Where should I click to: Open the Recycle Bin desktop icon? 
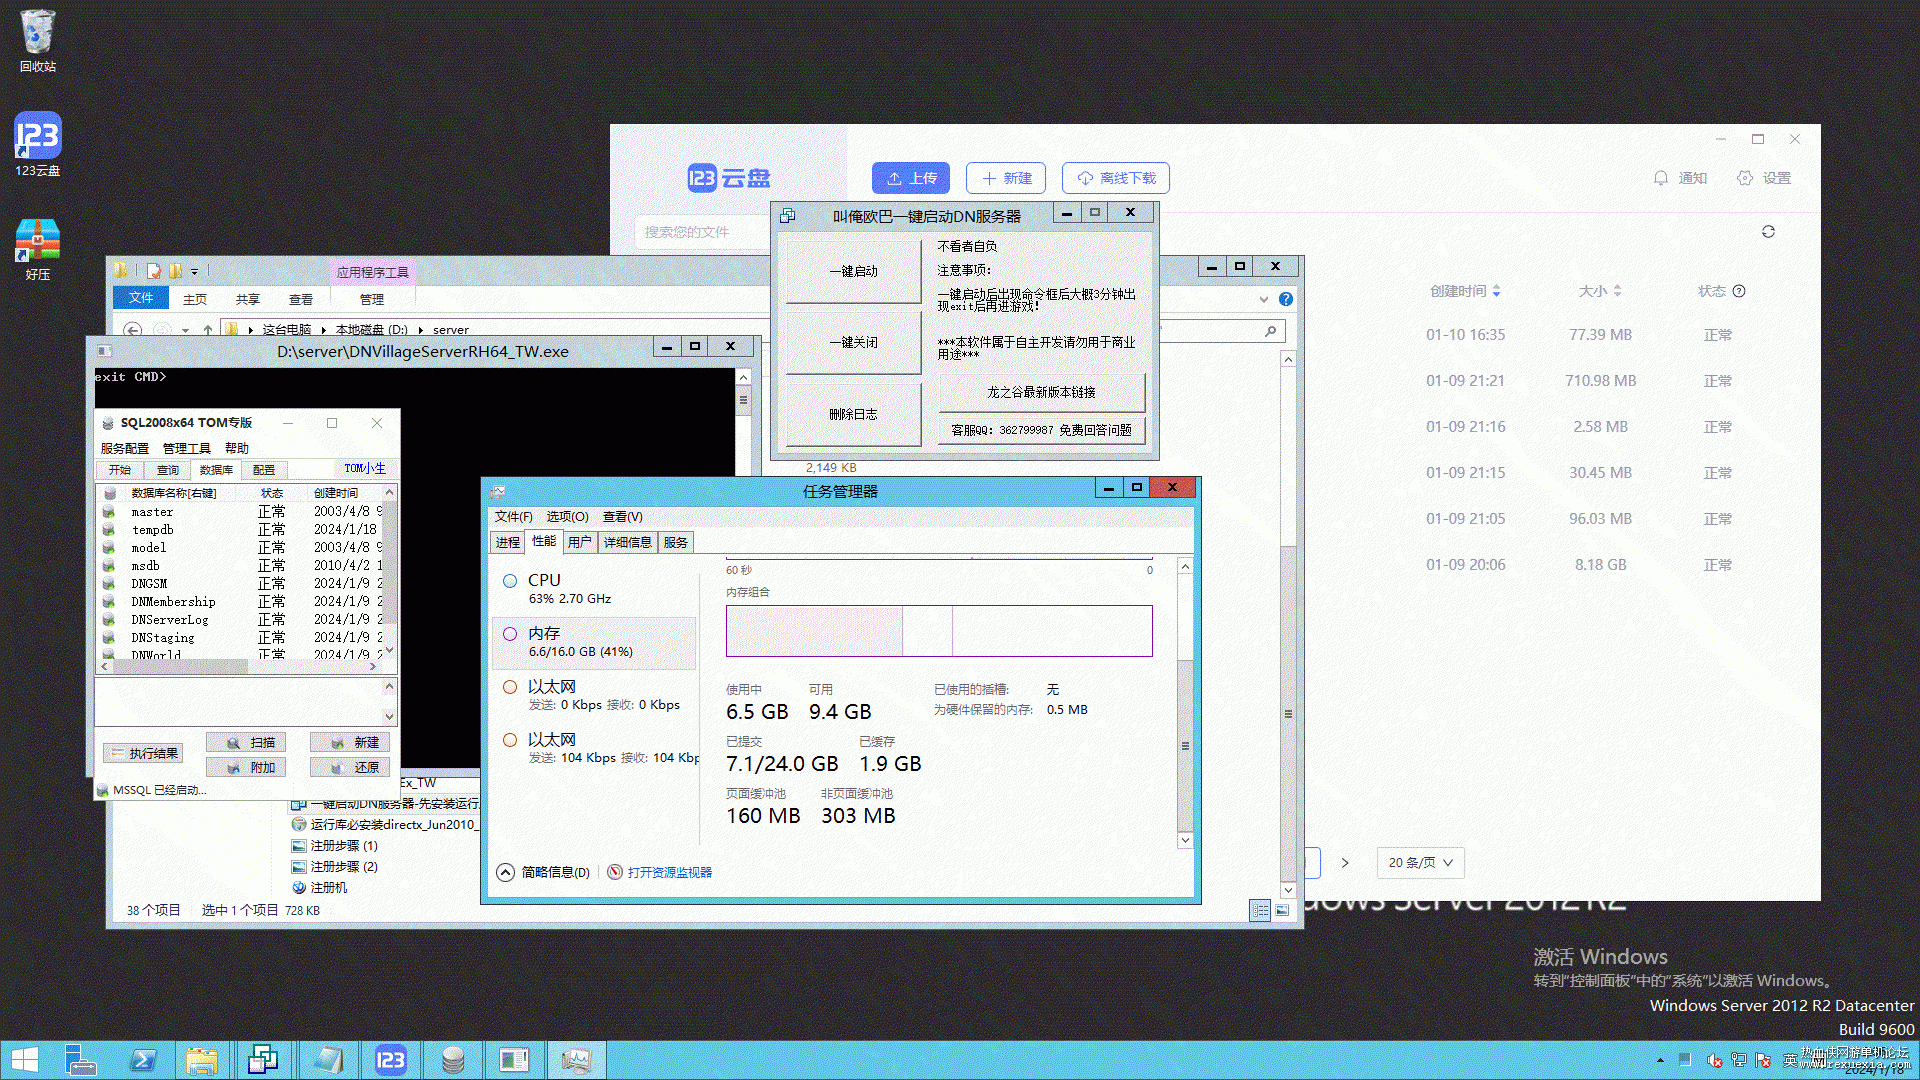coord(38,42)
